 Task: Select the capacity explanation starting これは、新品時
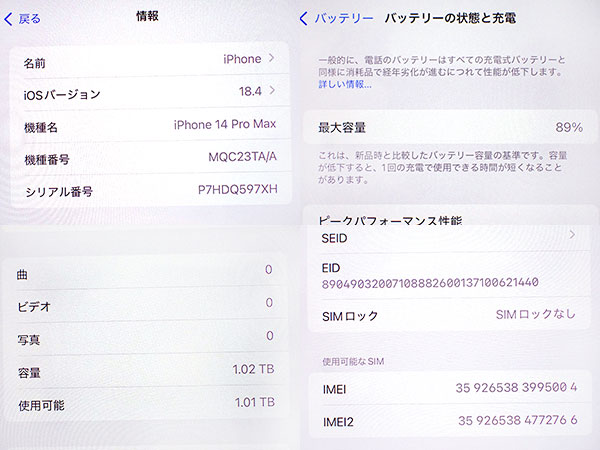[442, 167]
